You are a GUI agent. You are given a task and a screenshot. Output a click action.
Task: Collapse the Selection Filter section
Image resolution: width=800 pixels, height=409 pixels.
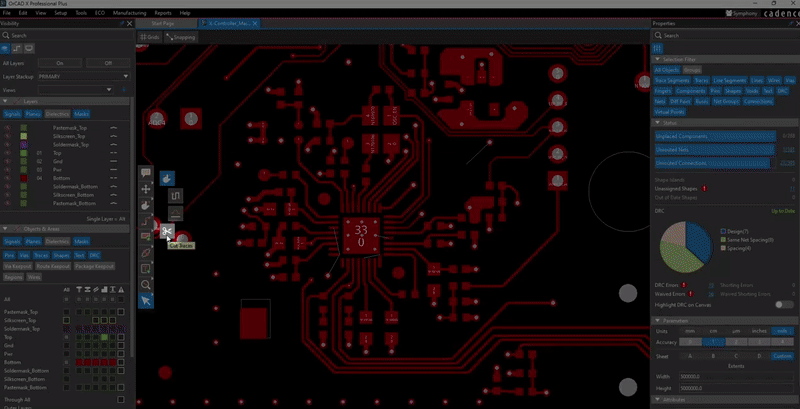click(x=658, y=60)
